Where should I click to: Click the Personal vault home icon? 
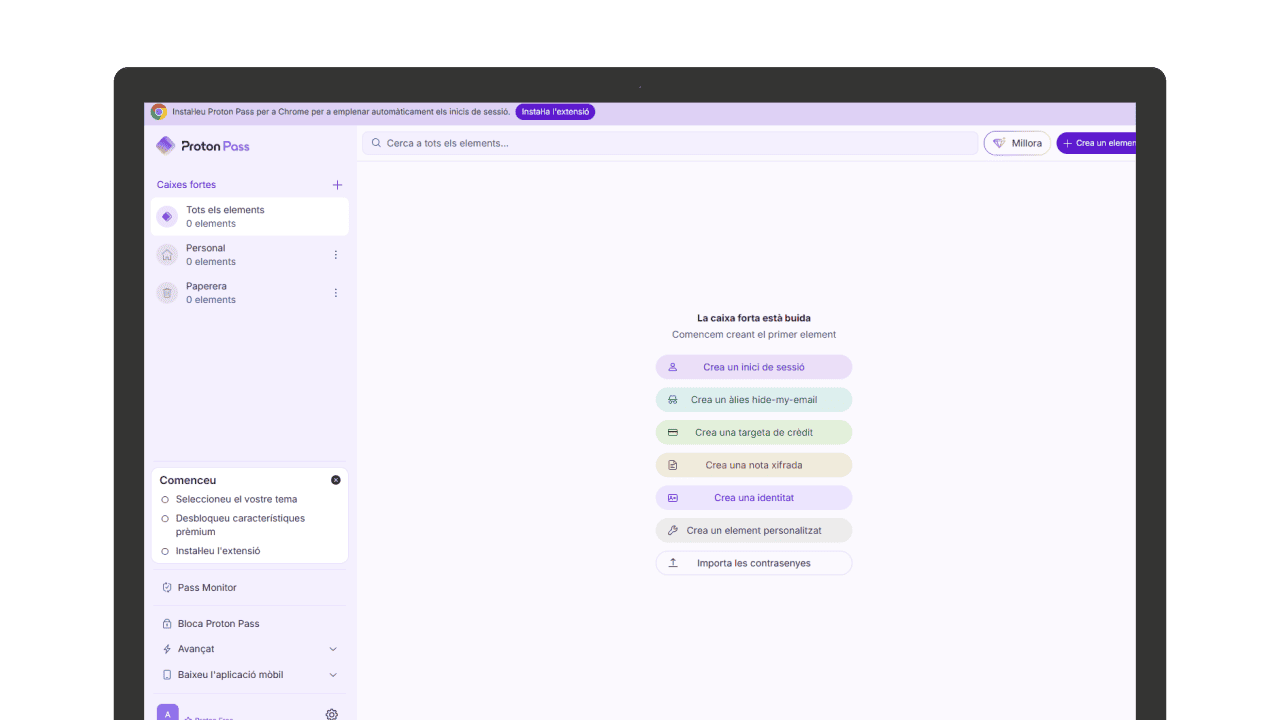[x=167, y=255]
